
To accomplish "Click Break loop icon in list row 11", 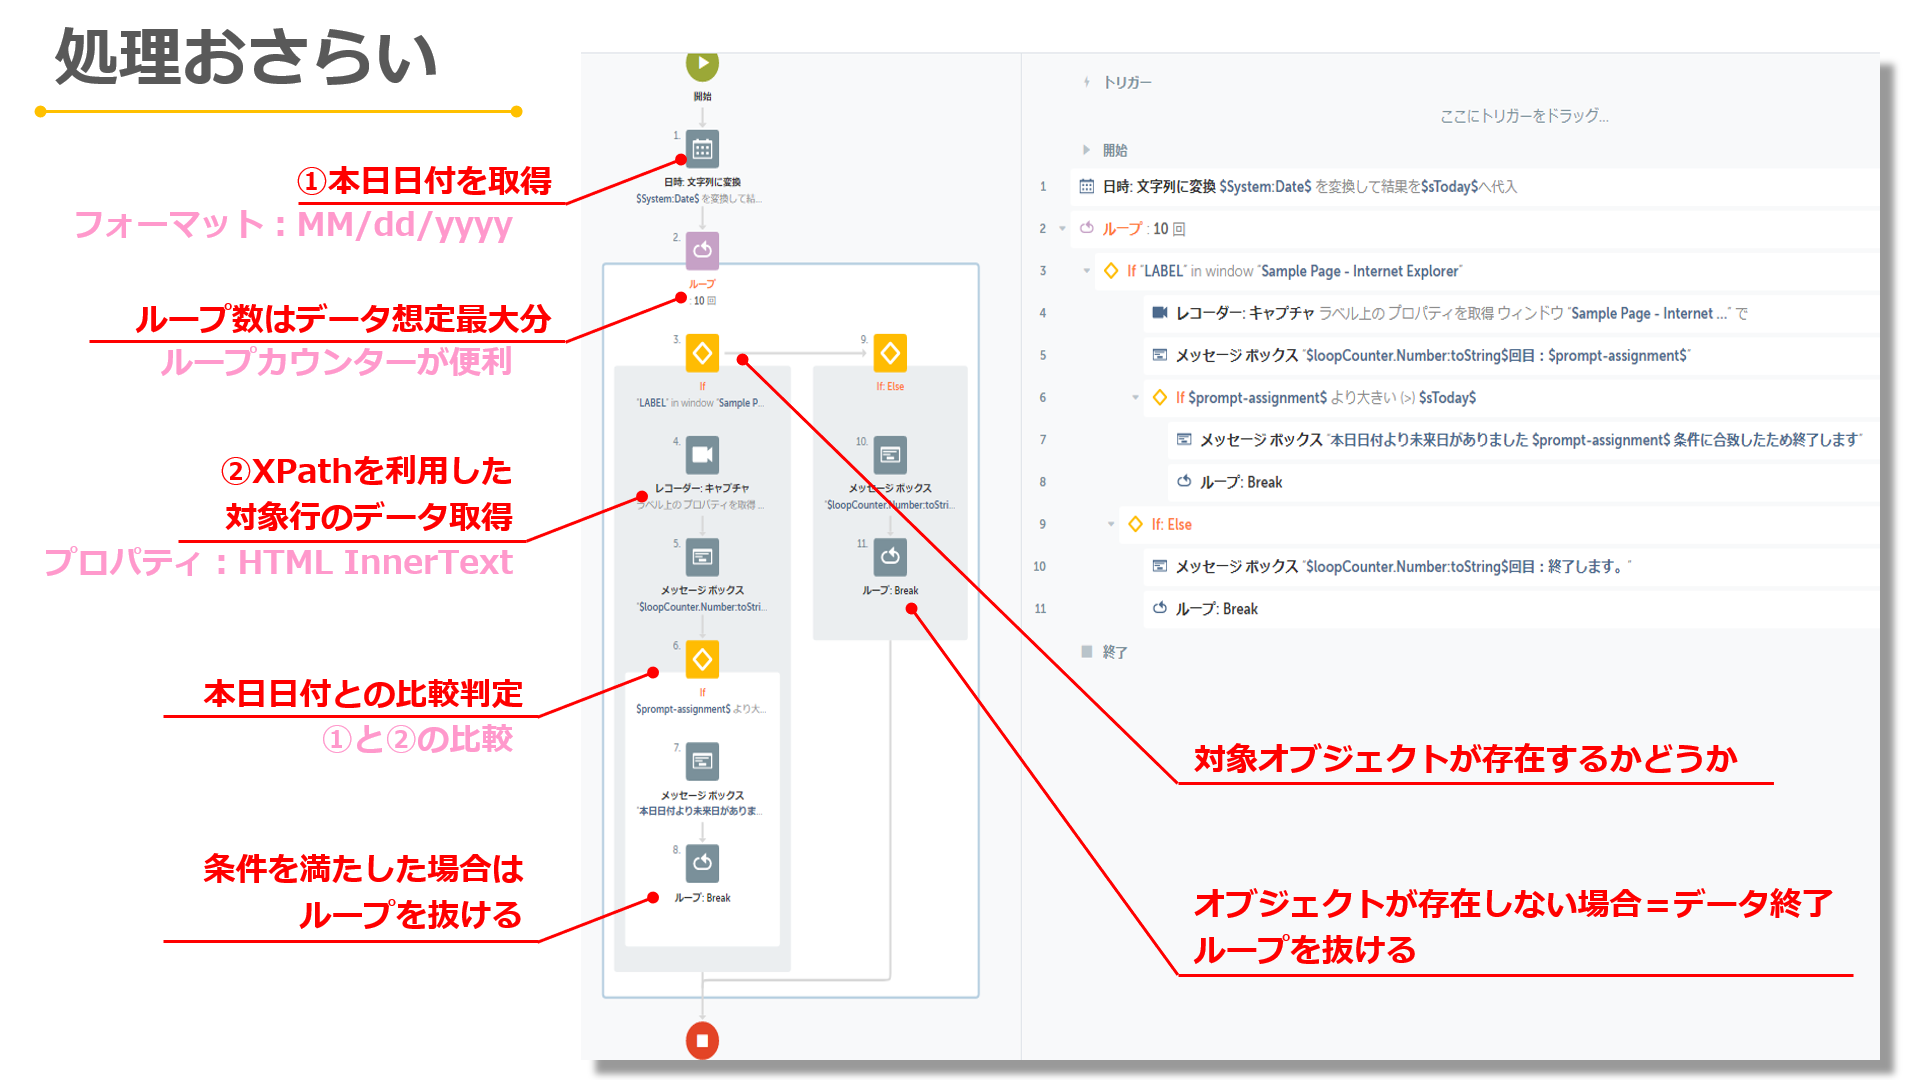I will 1159,608.
